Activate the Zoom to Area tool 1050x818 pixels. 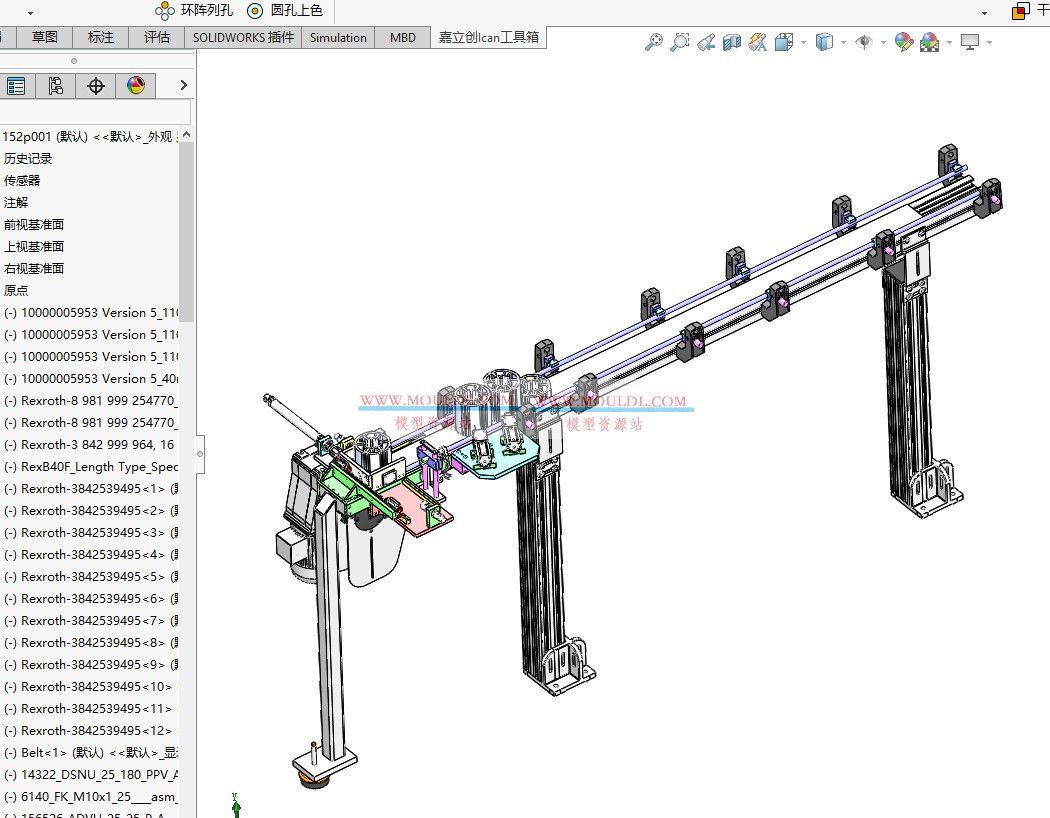(680, 41)
